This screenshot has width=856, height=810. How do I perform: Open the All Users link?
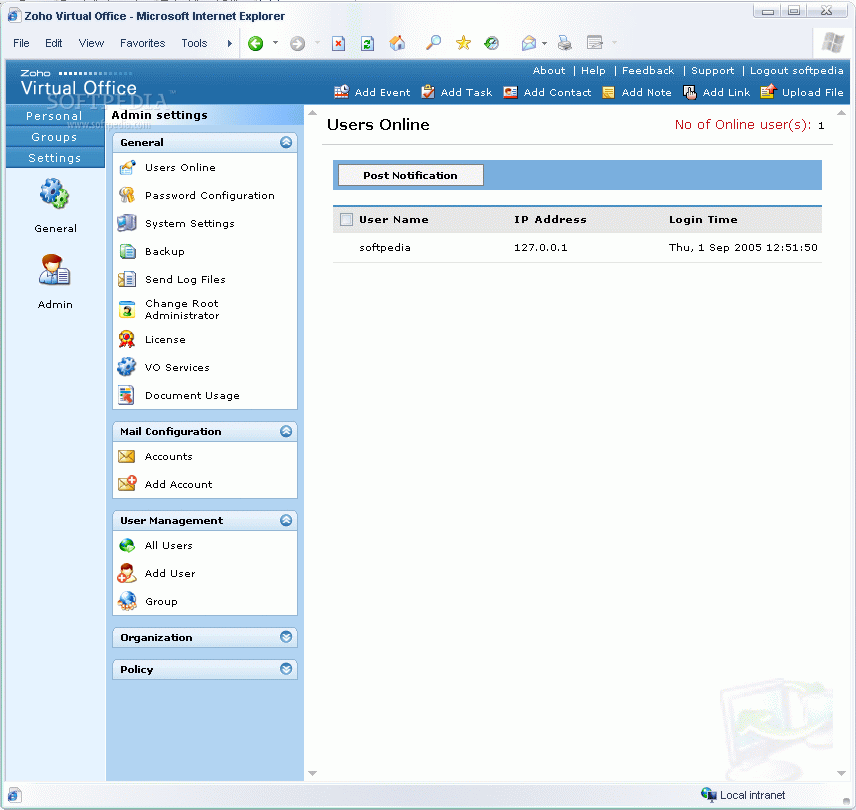pos(168,545)
